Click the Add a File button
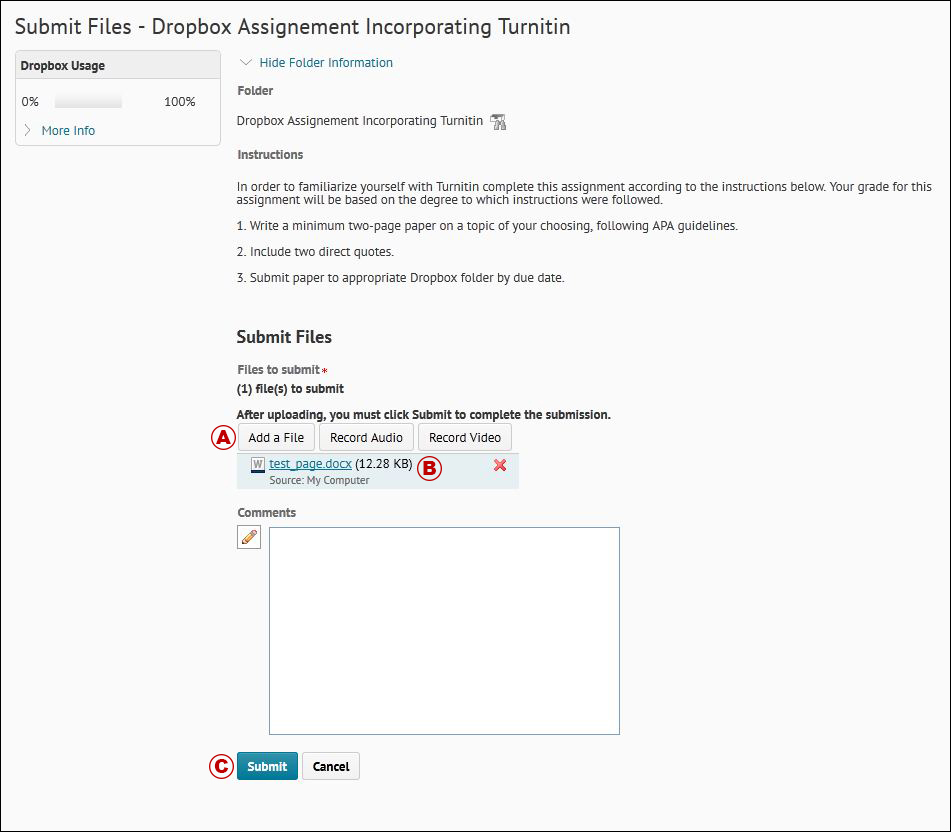This screenshot has height=832, width=951. coord(276,437)
